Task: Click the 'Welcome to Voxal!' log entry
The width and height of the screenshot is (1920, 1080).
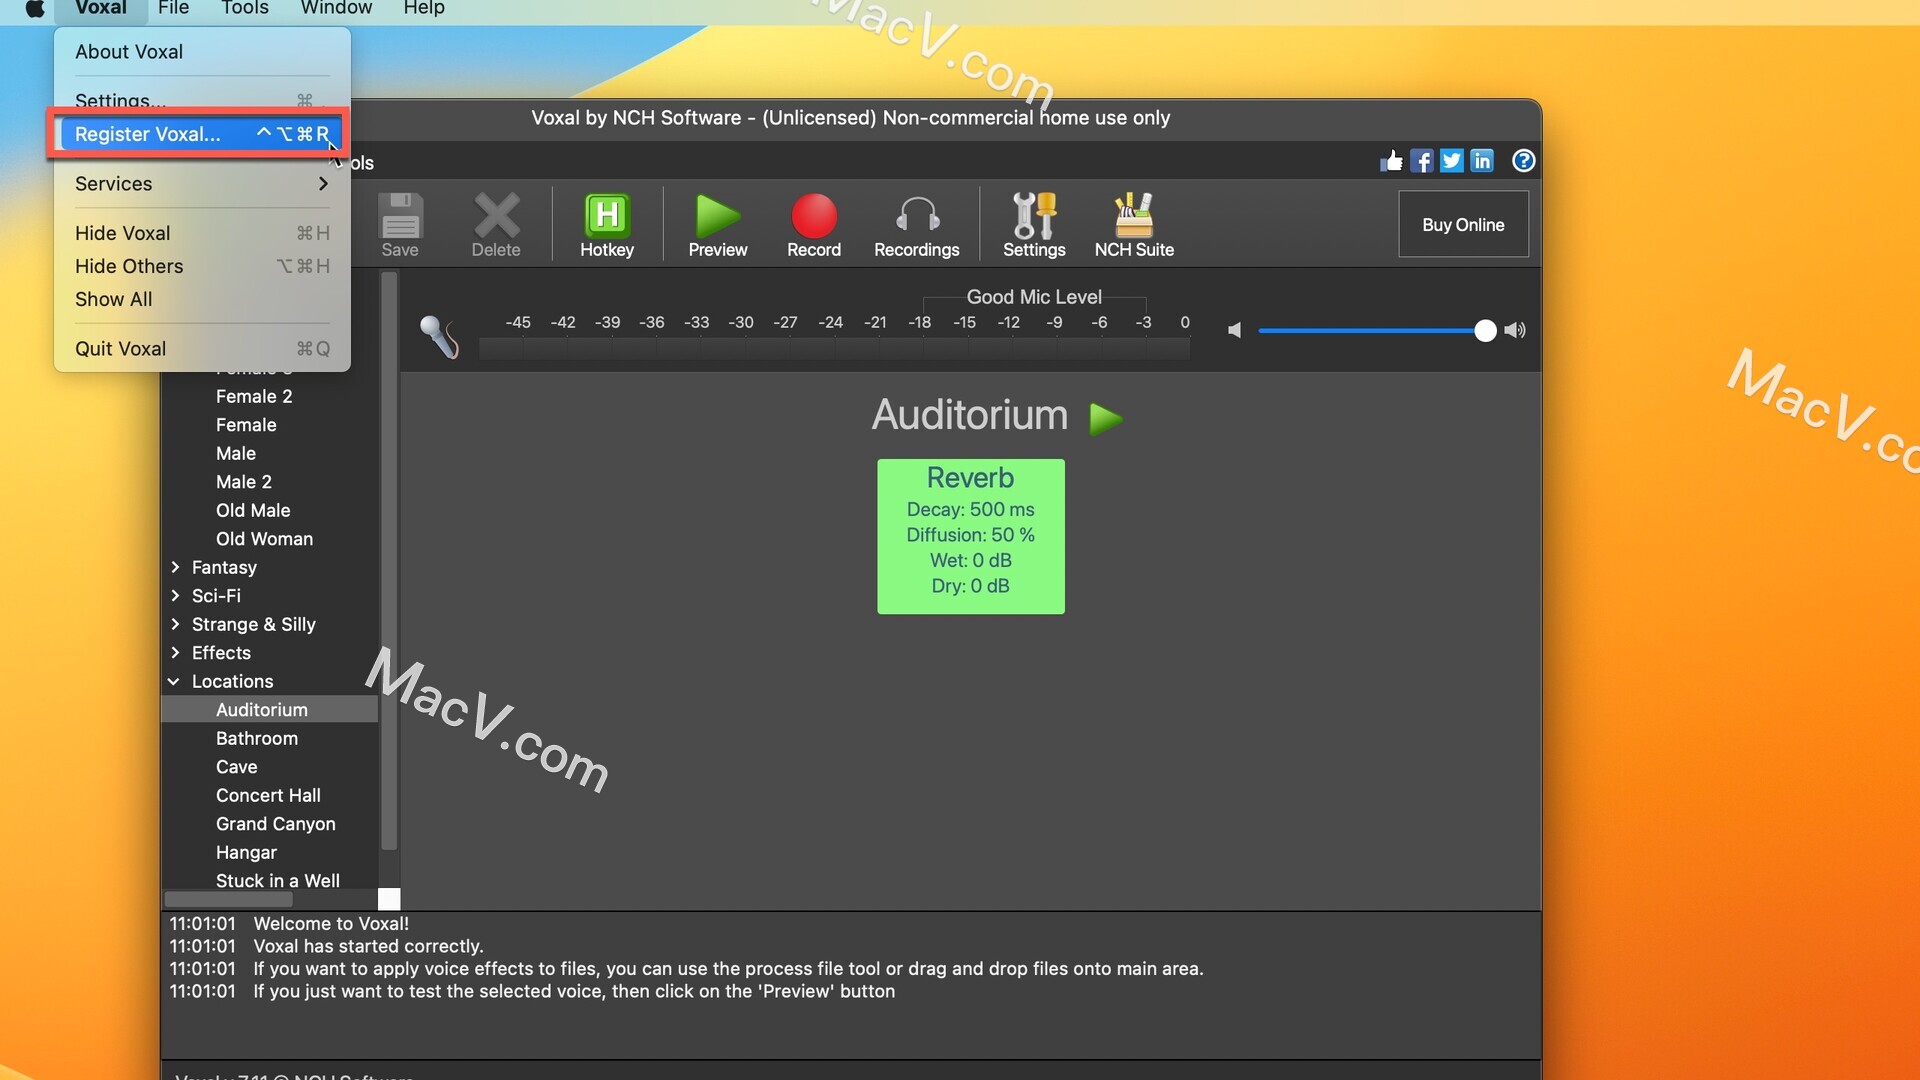Action: (x=331, y=924)
